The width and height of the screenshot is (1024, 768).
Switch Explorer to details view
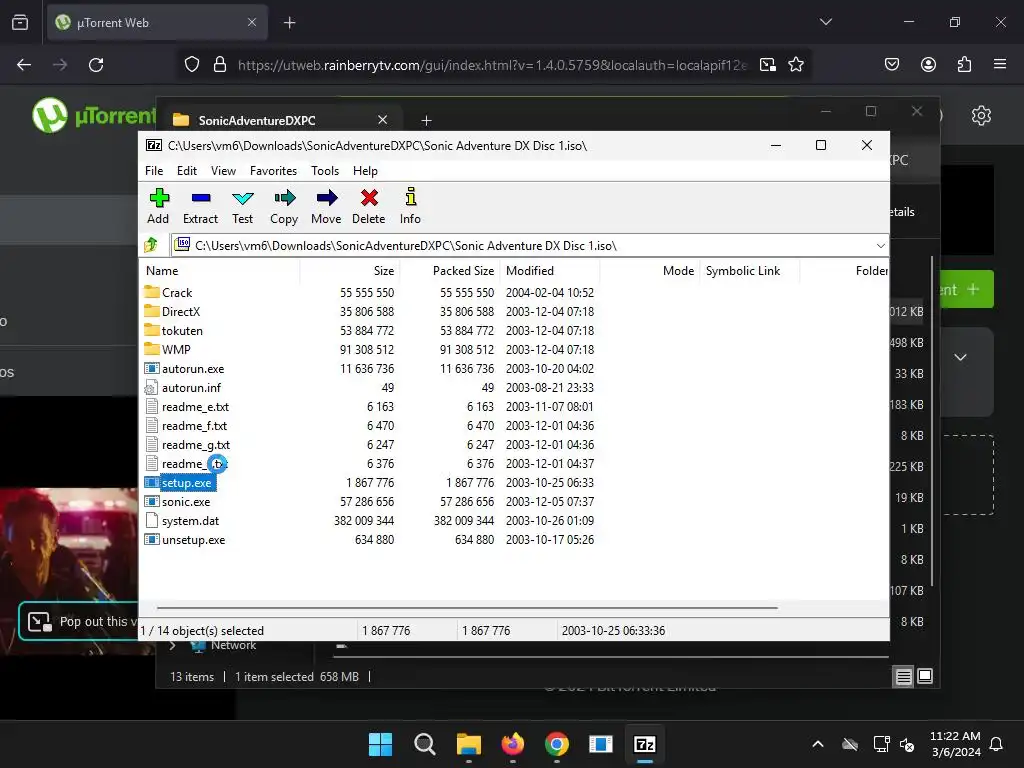tap(903, 677)
